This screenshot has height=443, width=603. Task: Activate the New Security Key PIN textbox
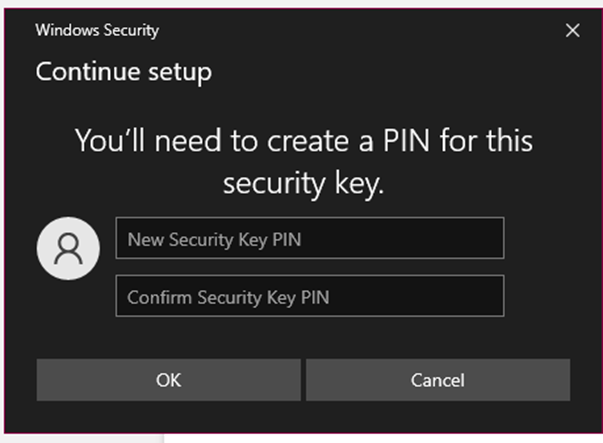pyautogui.click(x=310, y=238)
